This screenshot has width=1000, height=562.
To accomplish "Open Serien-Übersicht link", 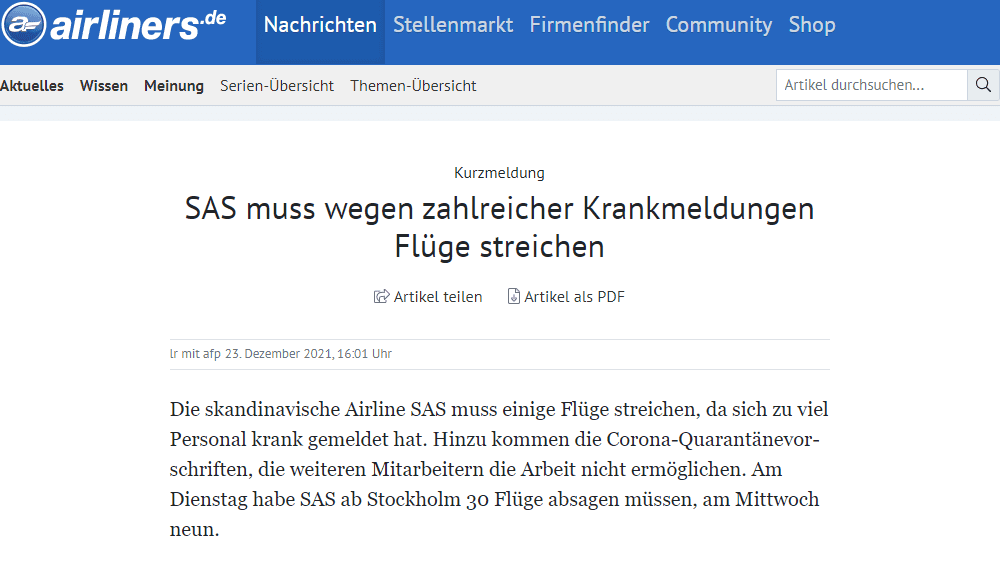I will pyautogui.click(x=277, y=85).
